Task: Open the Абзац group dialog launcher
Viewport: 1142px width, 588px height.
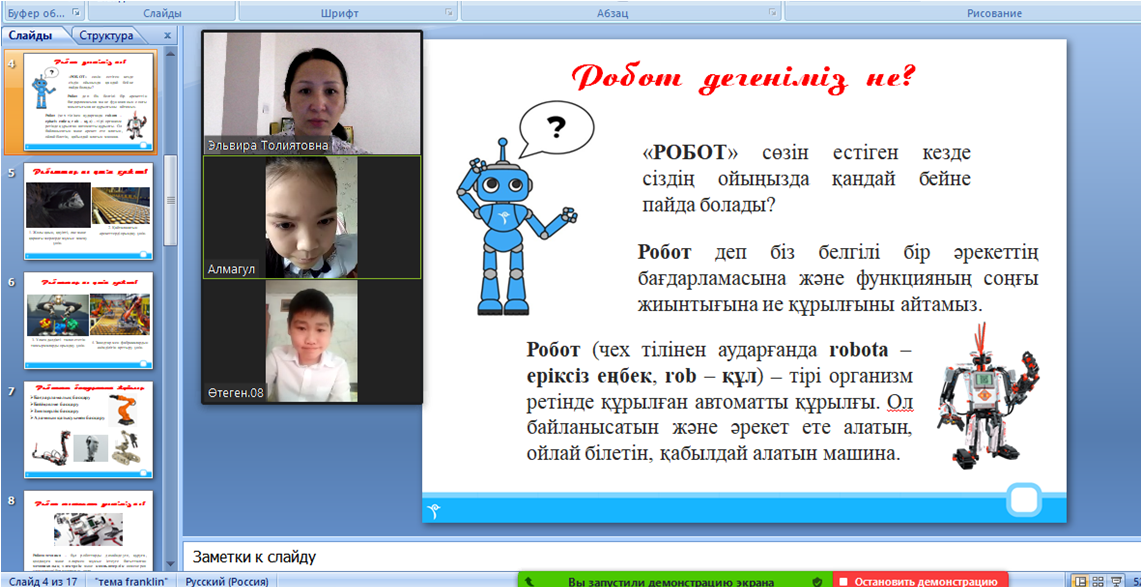Action: tap(773, 13)
